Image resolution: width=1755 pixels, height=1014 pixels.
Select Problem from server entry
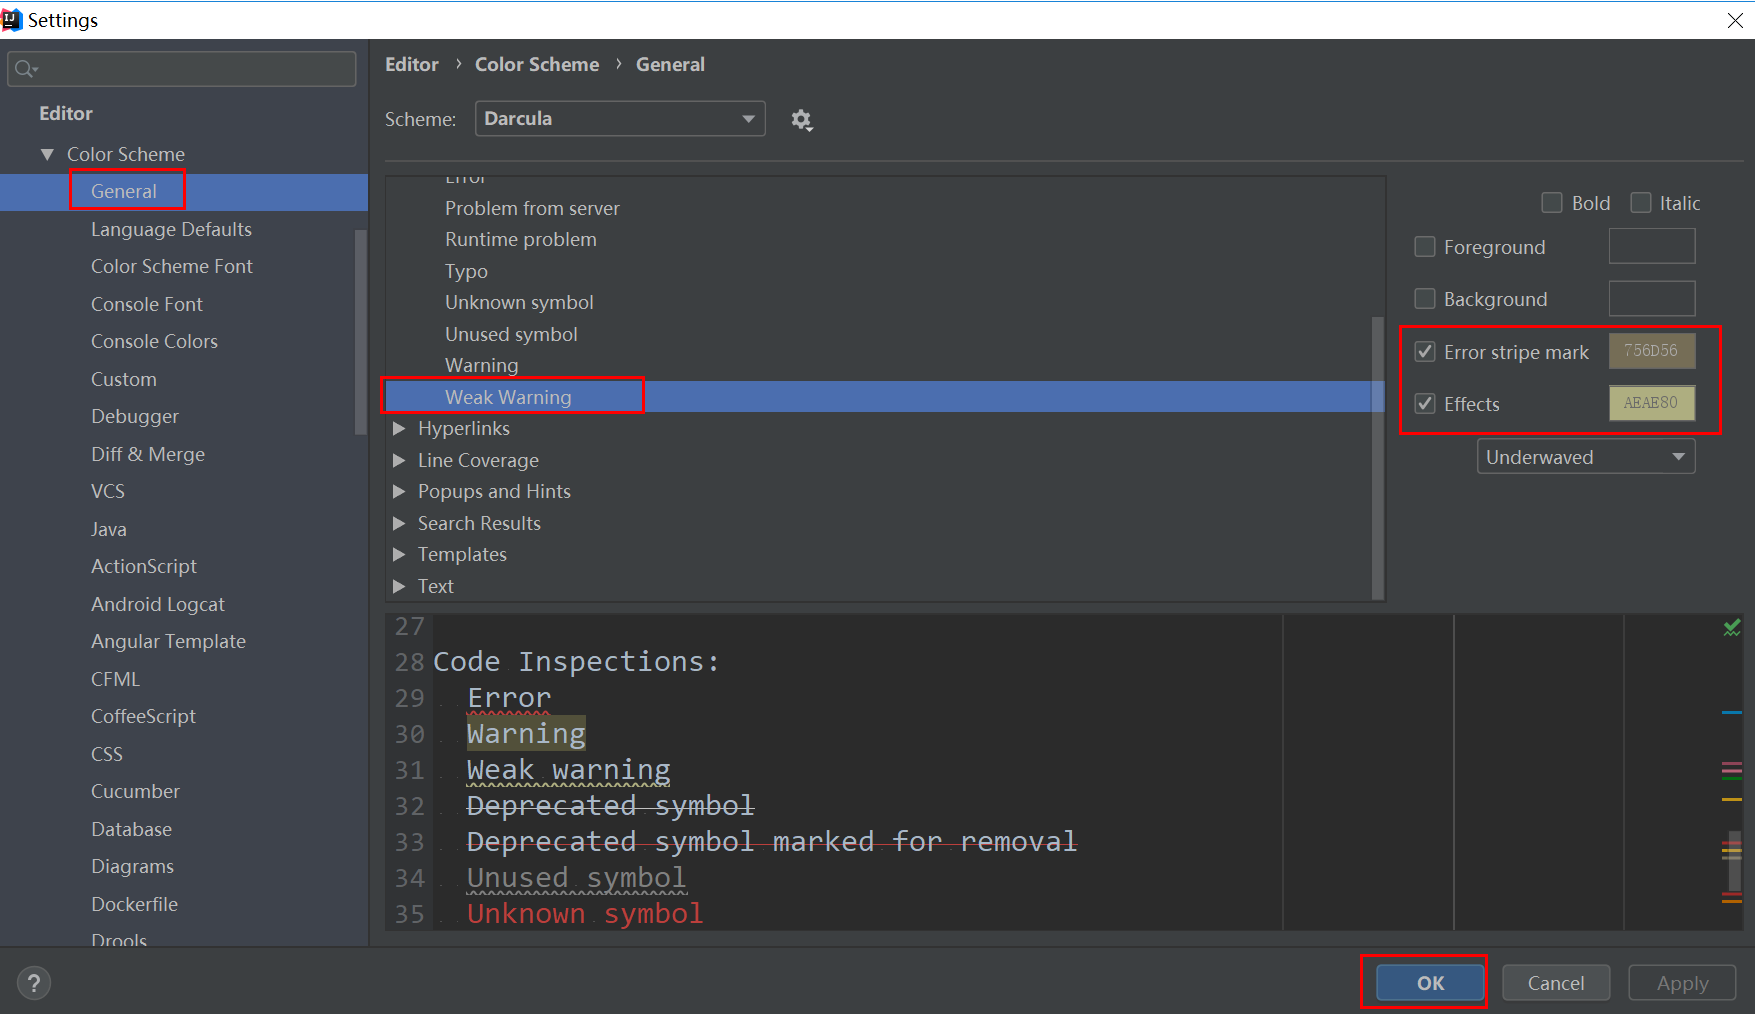532,208
